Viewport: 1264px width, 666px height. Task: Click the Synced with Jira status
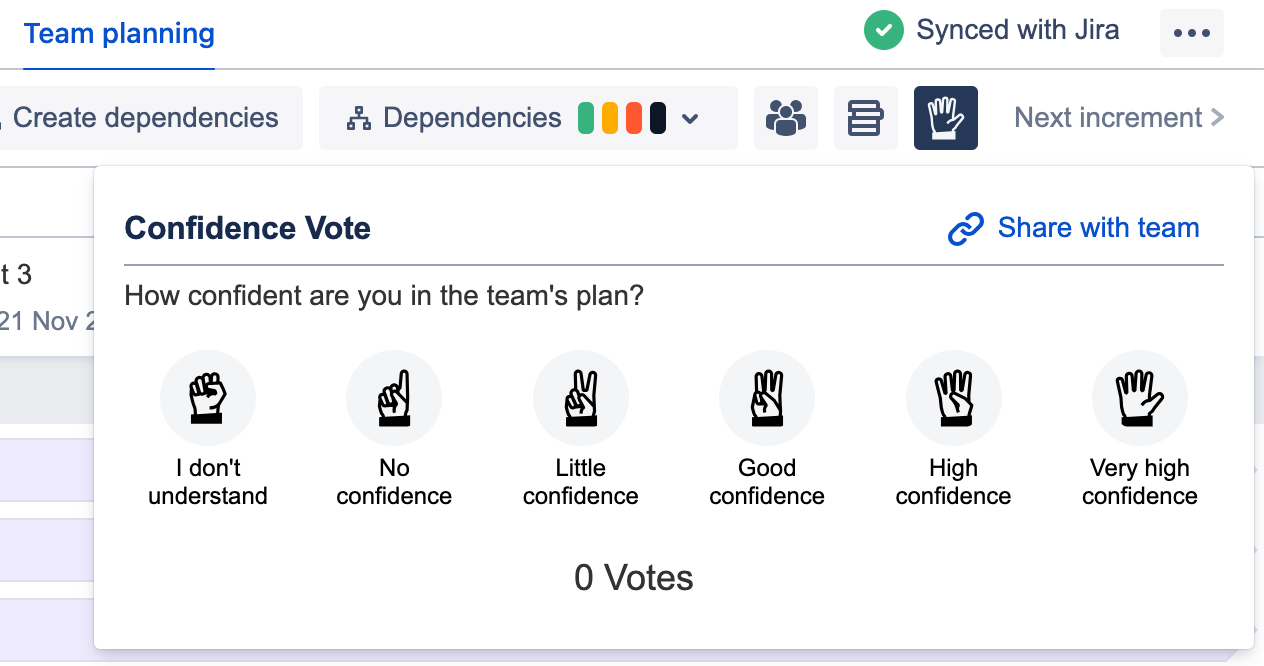(992, 31)
